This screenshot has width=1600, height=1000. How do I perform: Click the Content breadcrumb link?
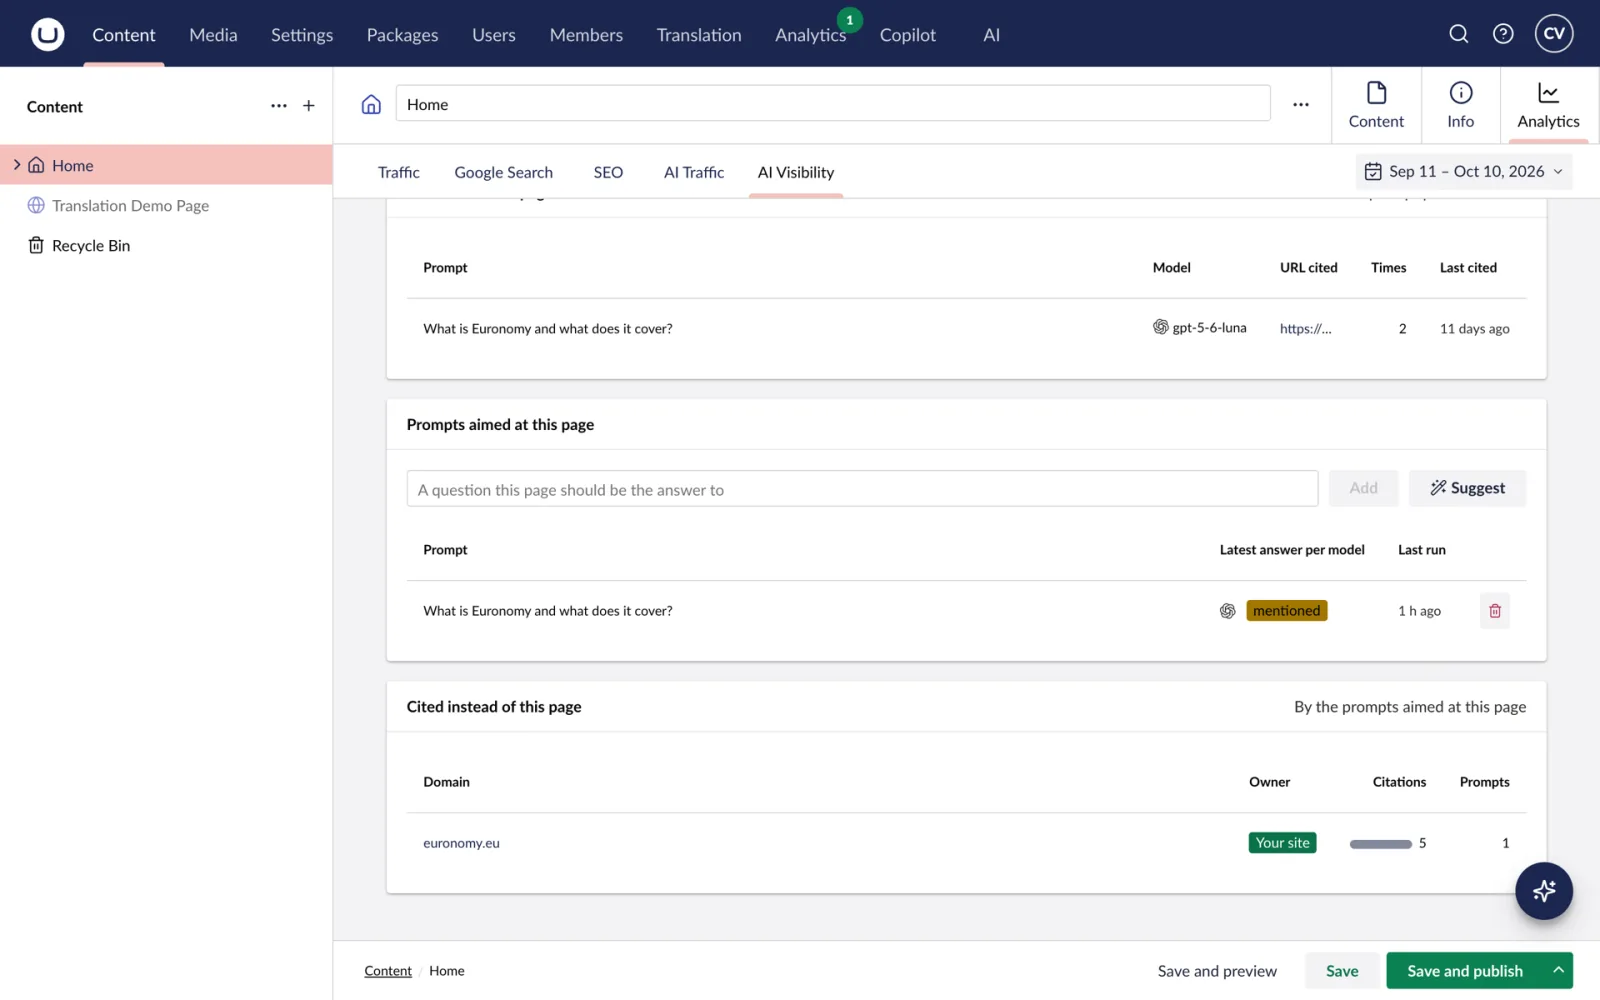388,970
